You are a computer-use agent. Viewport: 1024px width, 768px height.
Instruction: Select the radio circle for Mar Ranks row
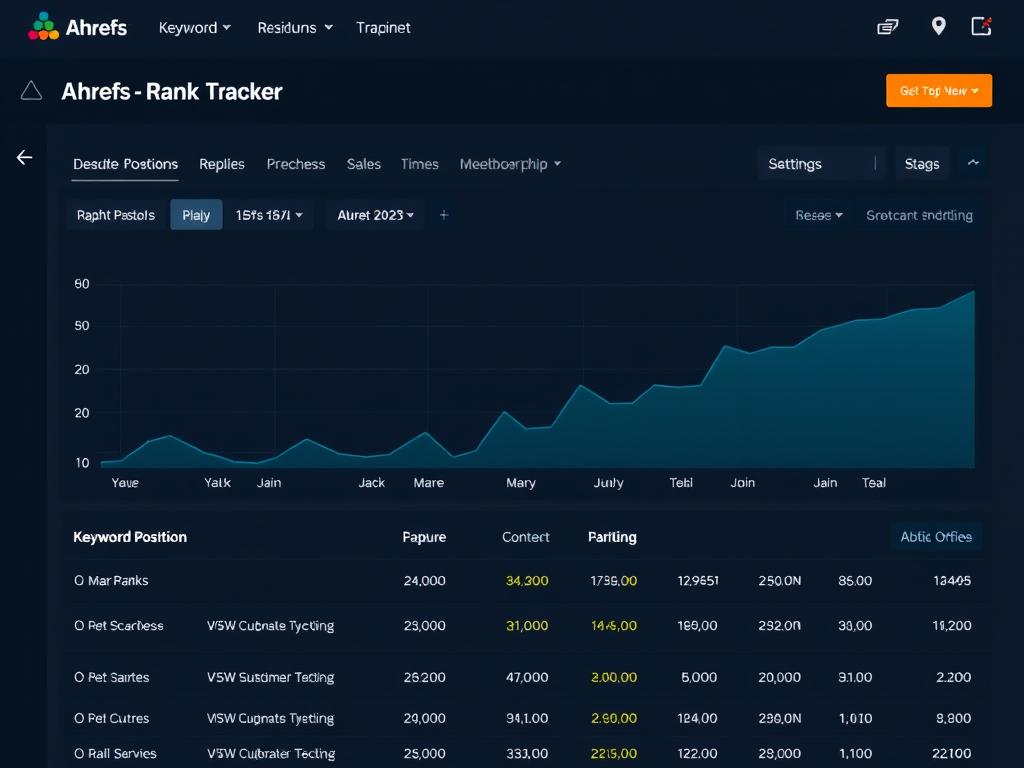coord(79,581)
